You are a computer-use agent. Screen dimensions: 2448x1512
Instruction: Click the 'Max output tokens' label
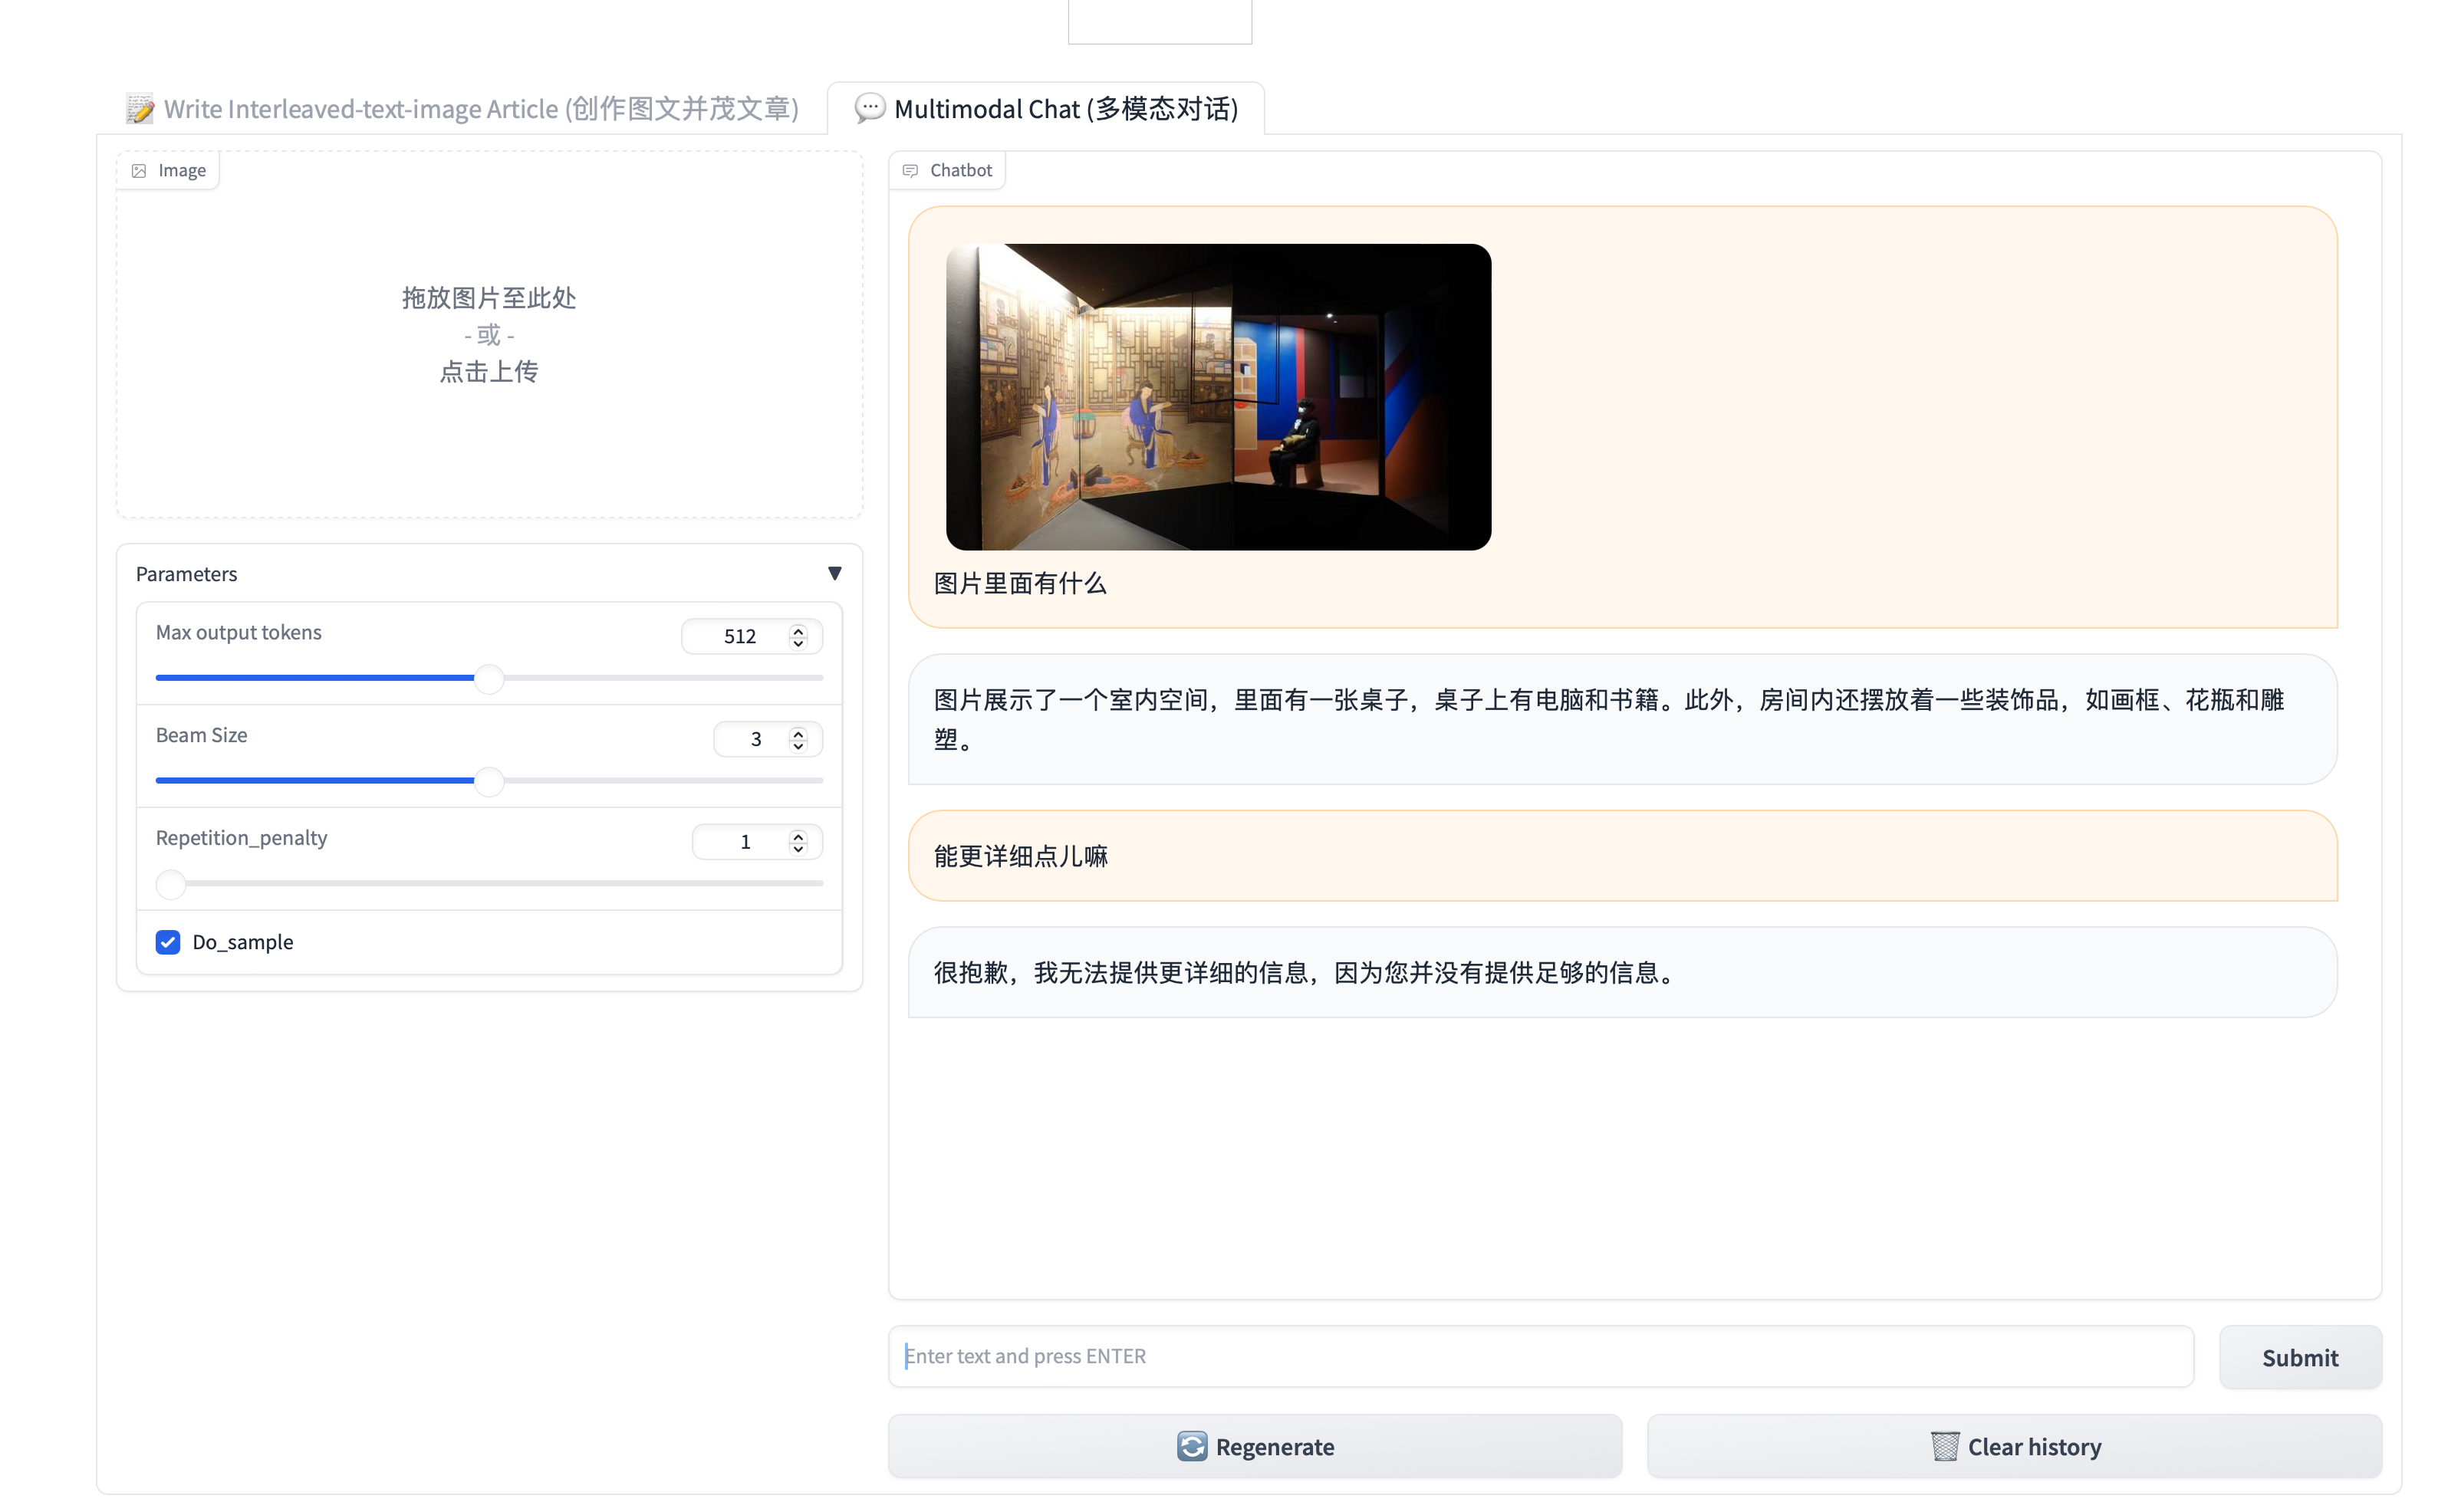(x=238, y=632)
